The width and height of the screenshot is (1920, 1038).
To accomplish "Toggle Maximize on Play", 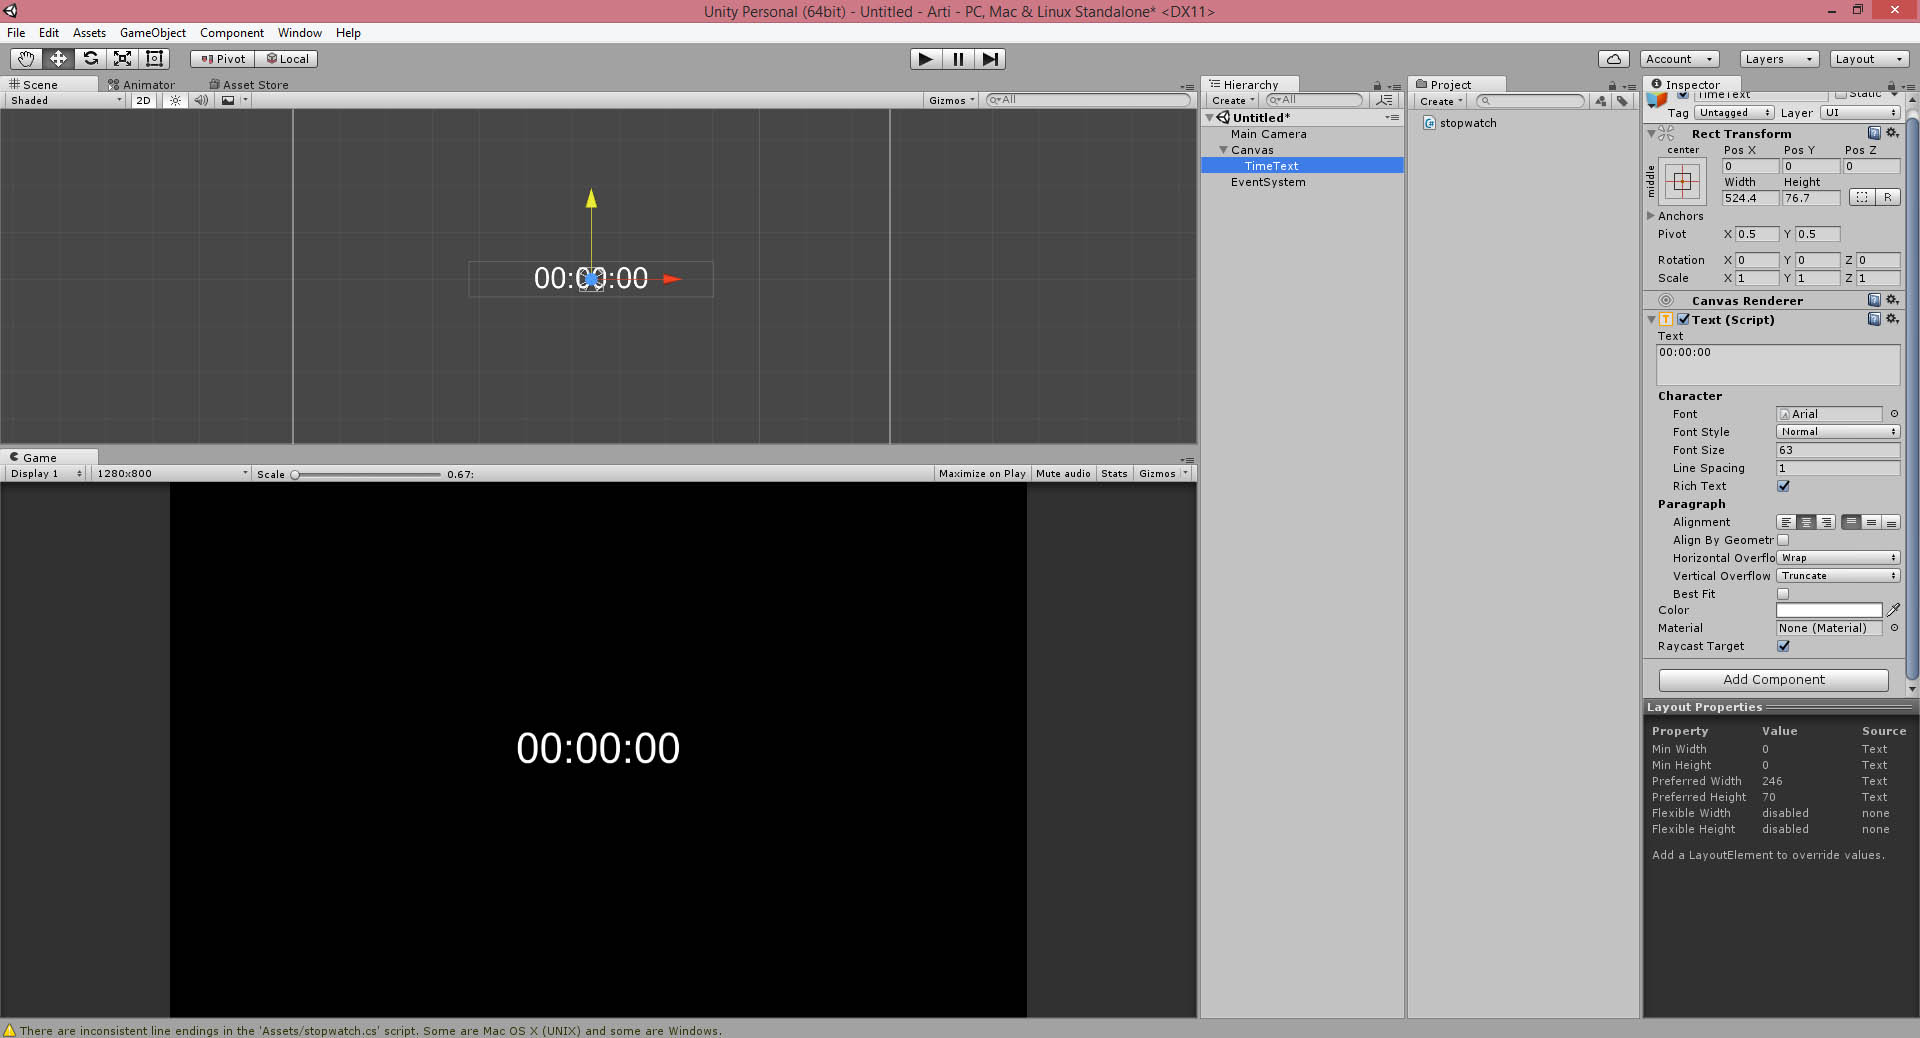I will coord(982,474).
